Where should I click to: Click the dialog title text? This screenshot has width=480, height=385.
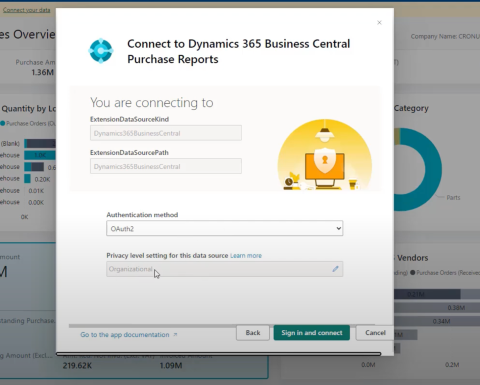[239, 51]
